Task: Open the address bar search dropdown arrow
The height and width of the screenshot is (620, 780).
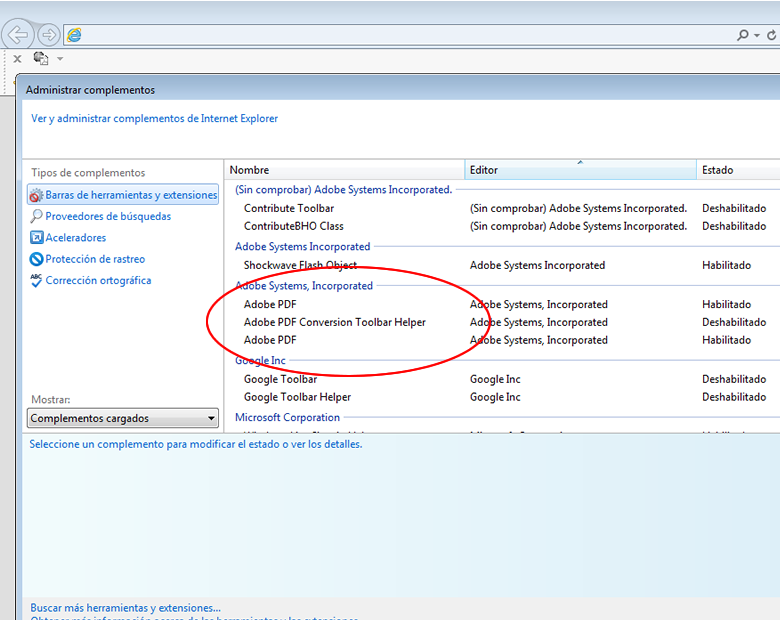Action: [x=756, y=35]
